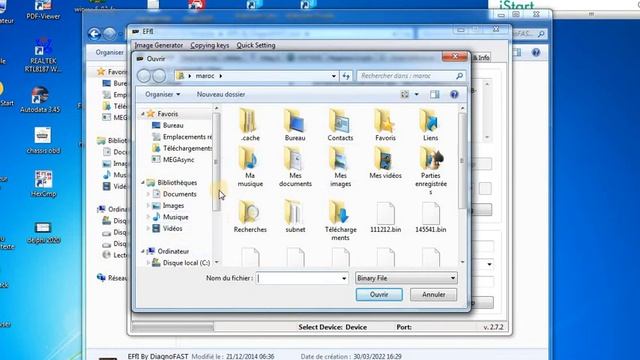640x360 pixels.
Task: Open the Mes images folder
Action: tap(340, 167)
